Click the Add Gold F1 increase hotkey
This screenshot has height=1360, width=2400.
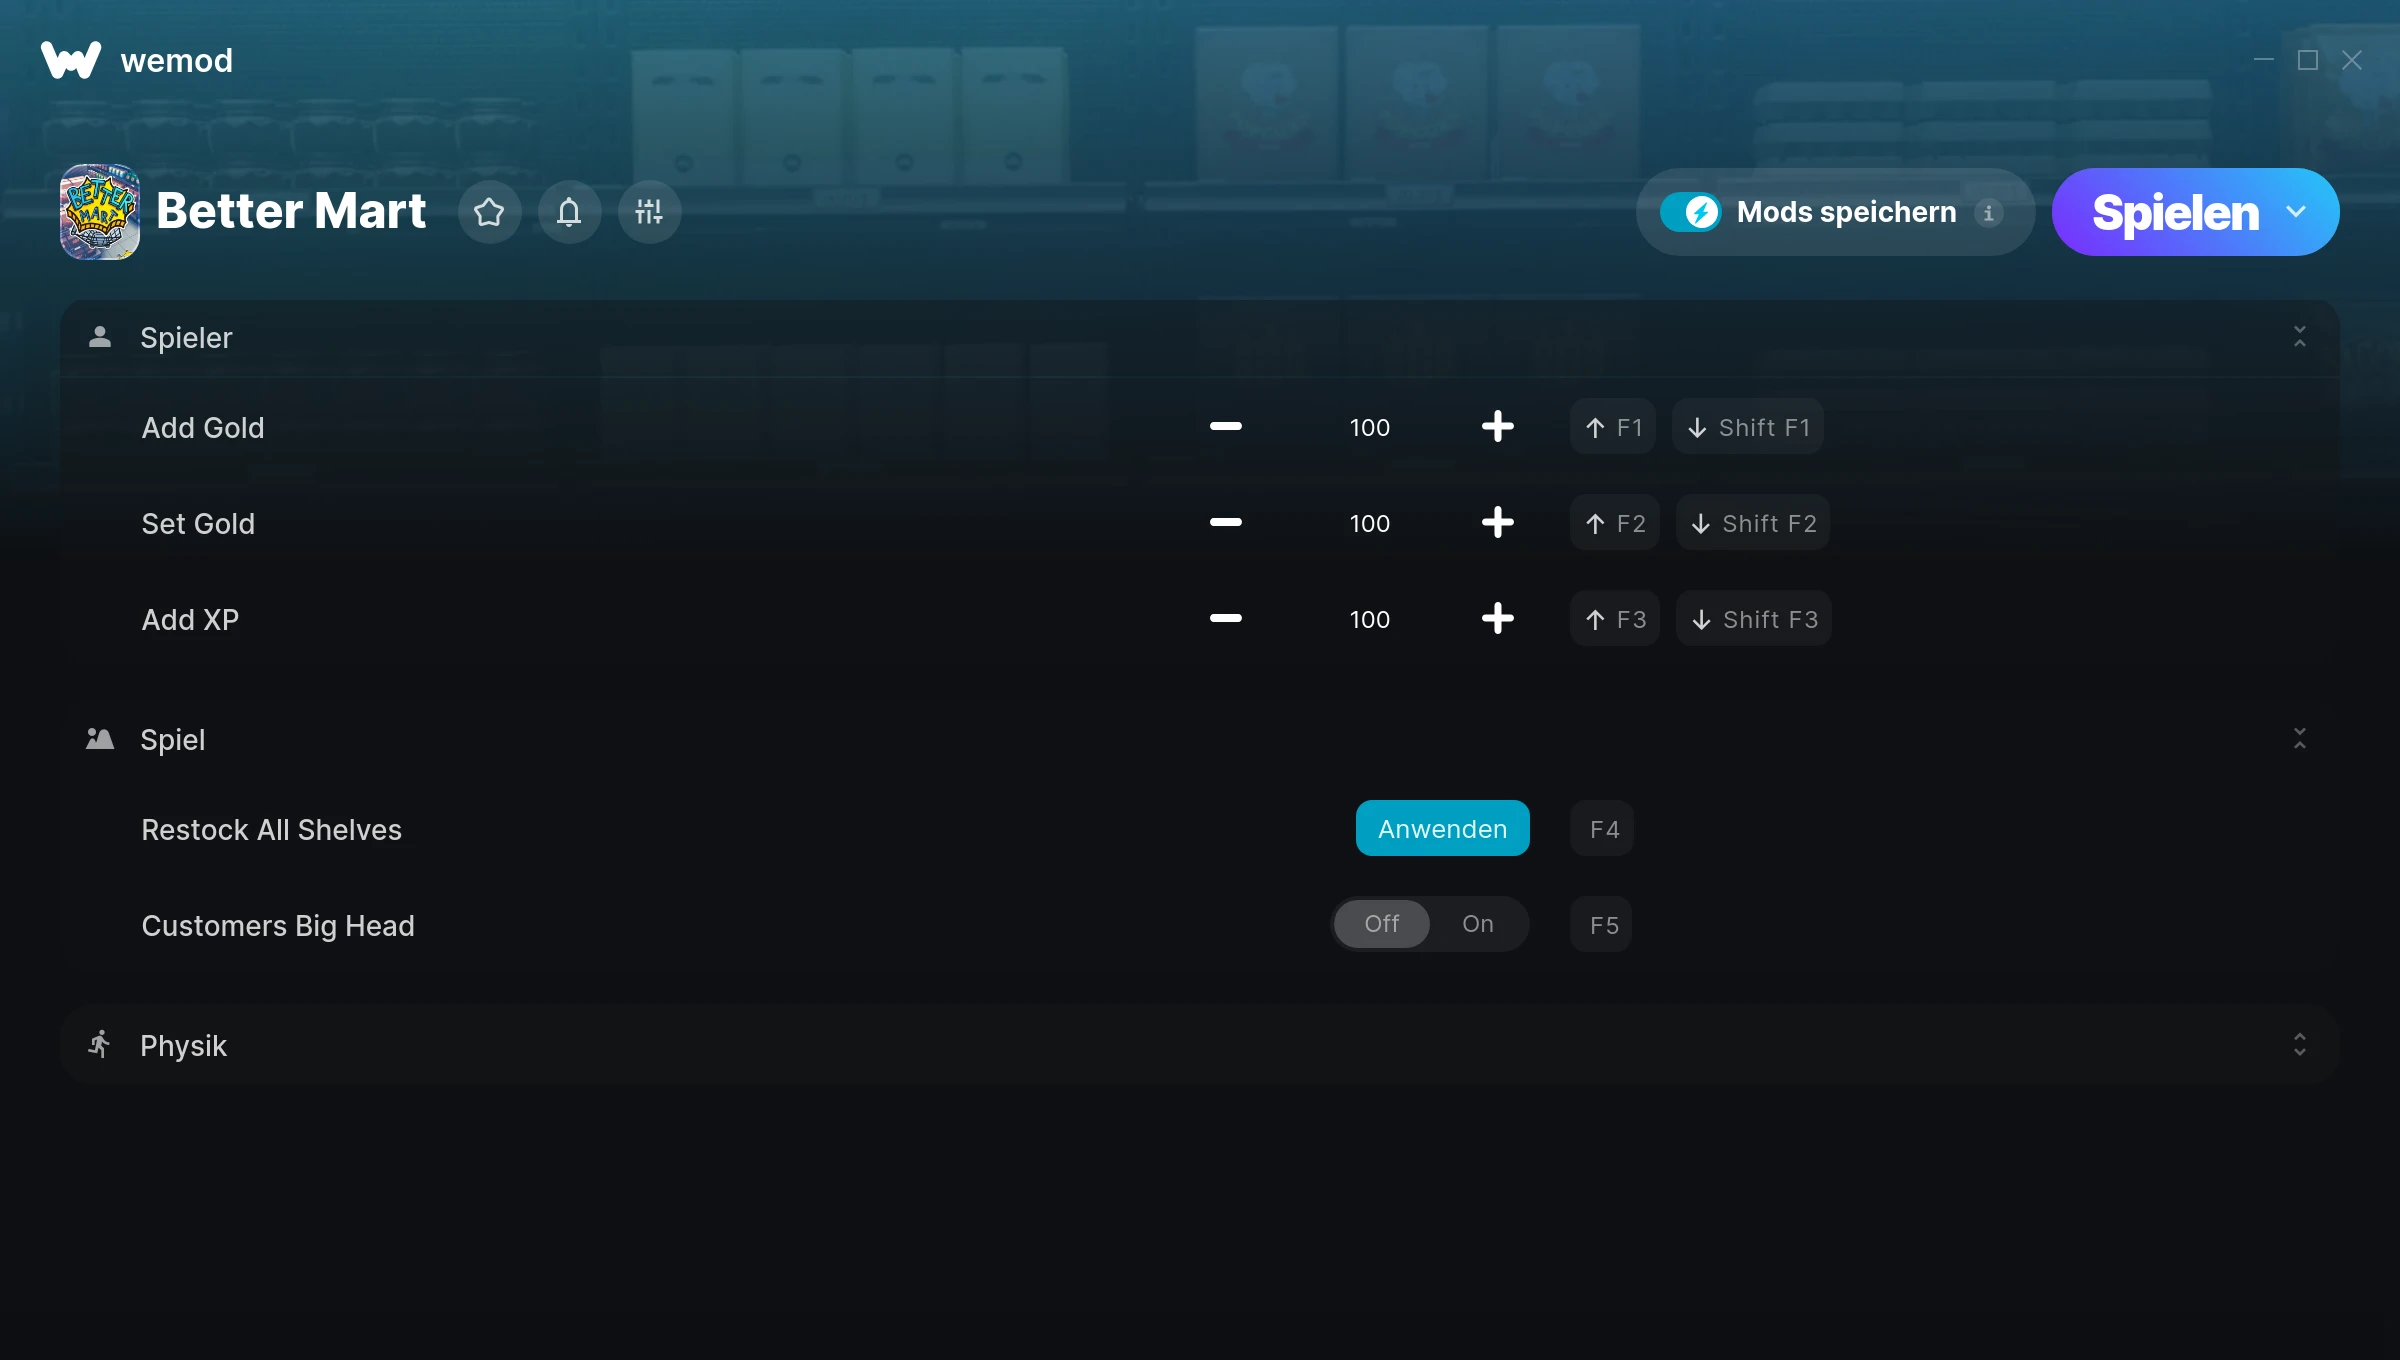(x=1613, y=427)
